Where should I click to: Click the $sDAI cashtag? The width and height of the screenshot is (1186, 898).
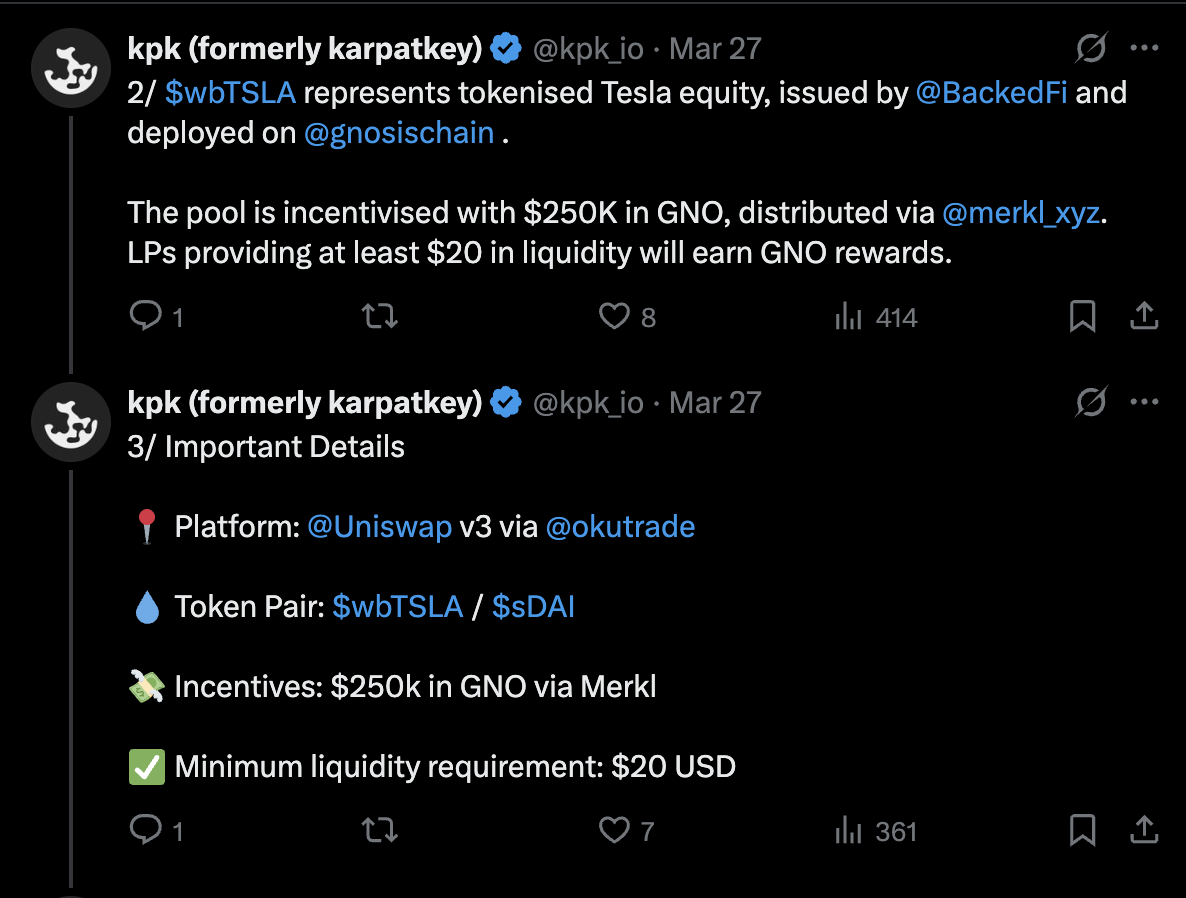(x=533, y=607)
